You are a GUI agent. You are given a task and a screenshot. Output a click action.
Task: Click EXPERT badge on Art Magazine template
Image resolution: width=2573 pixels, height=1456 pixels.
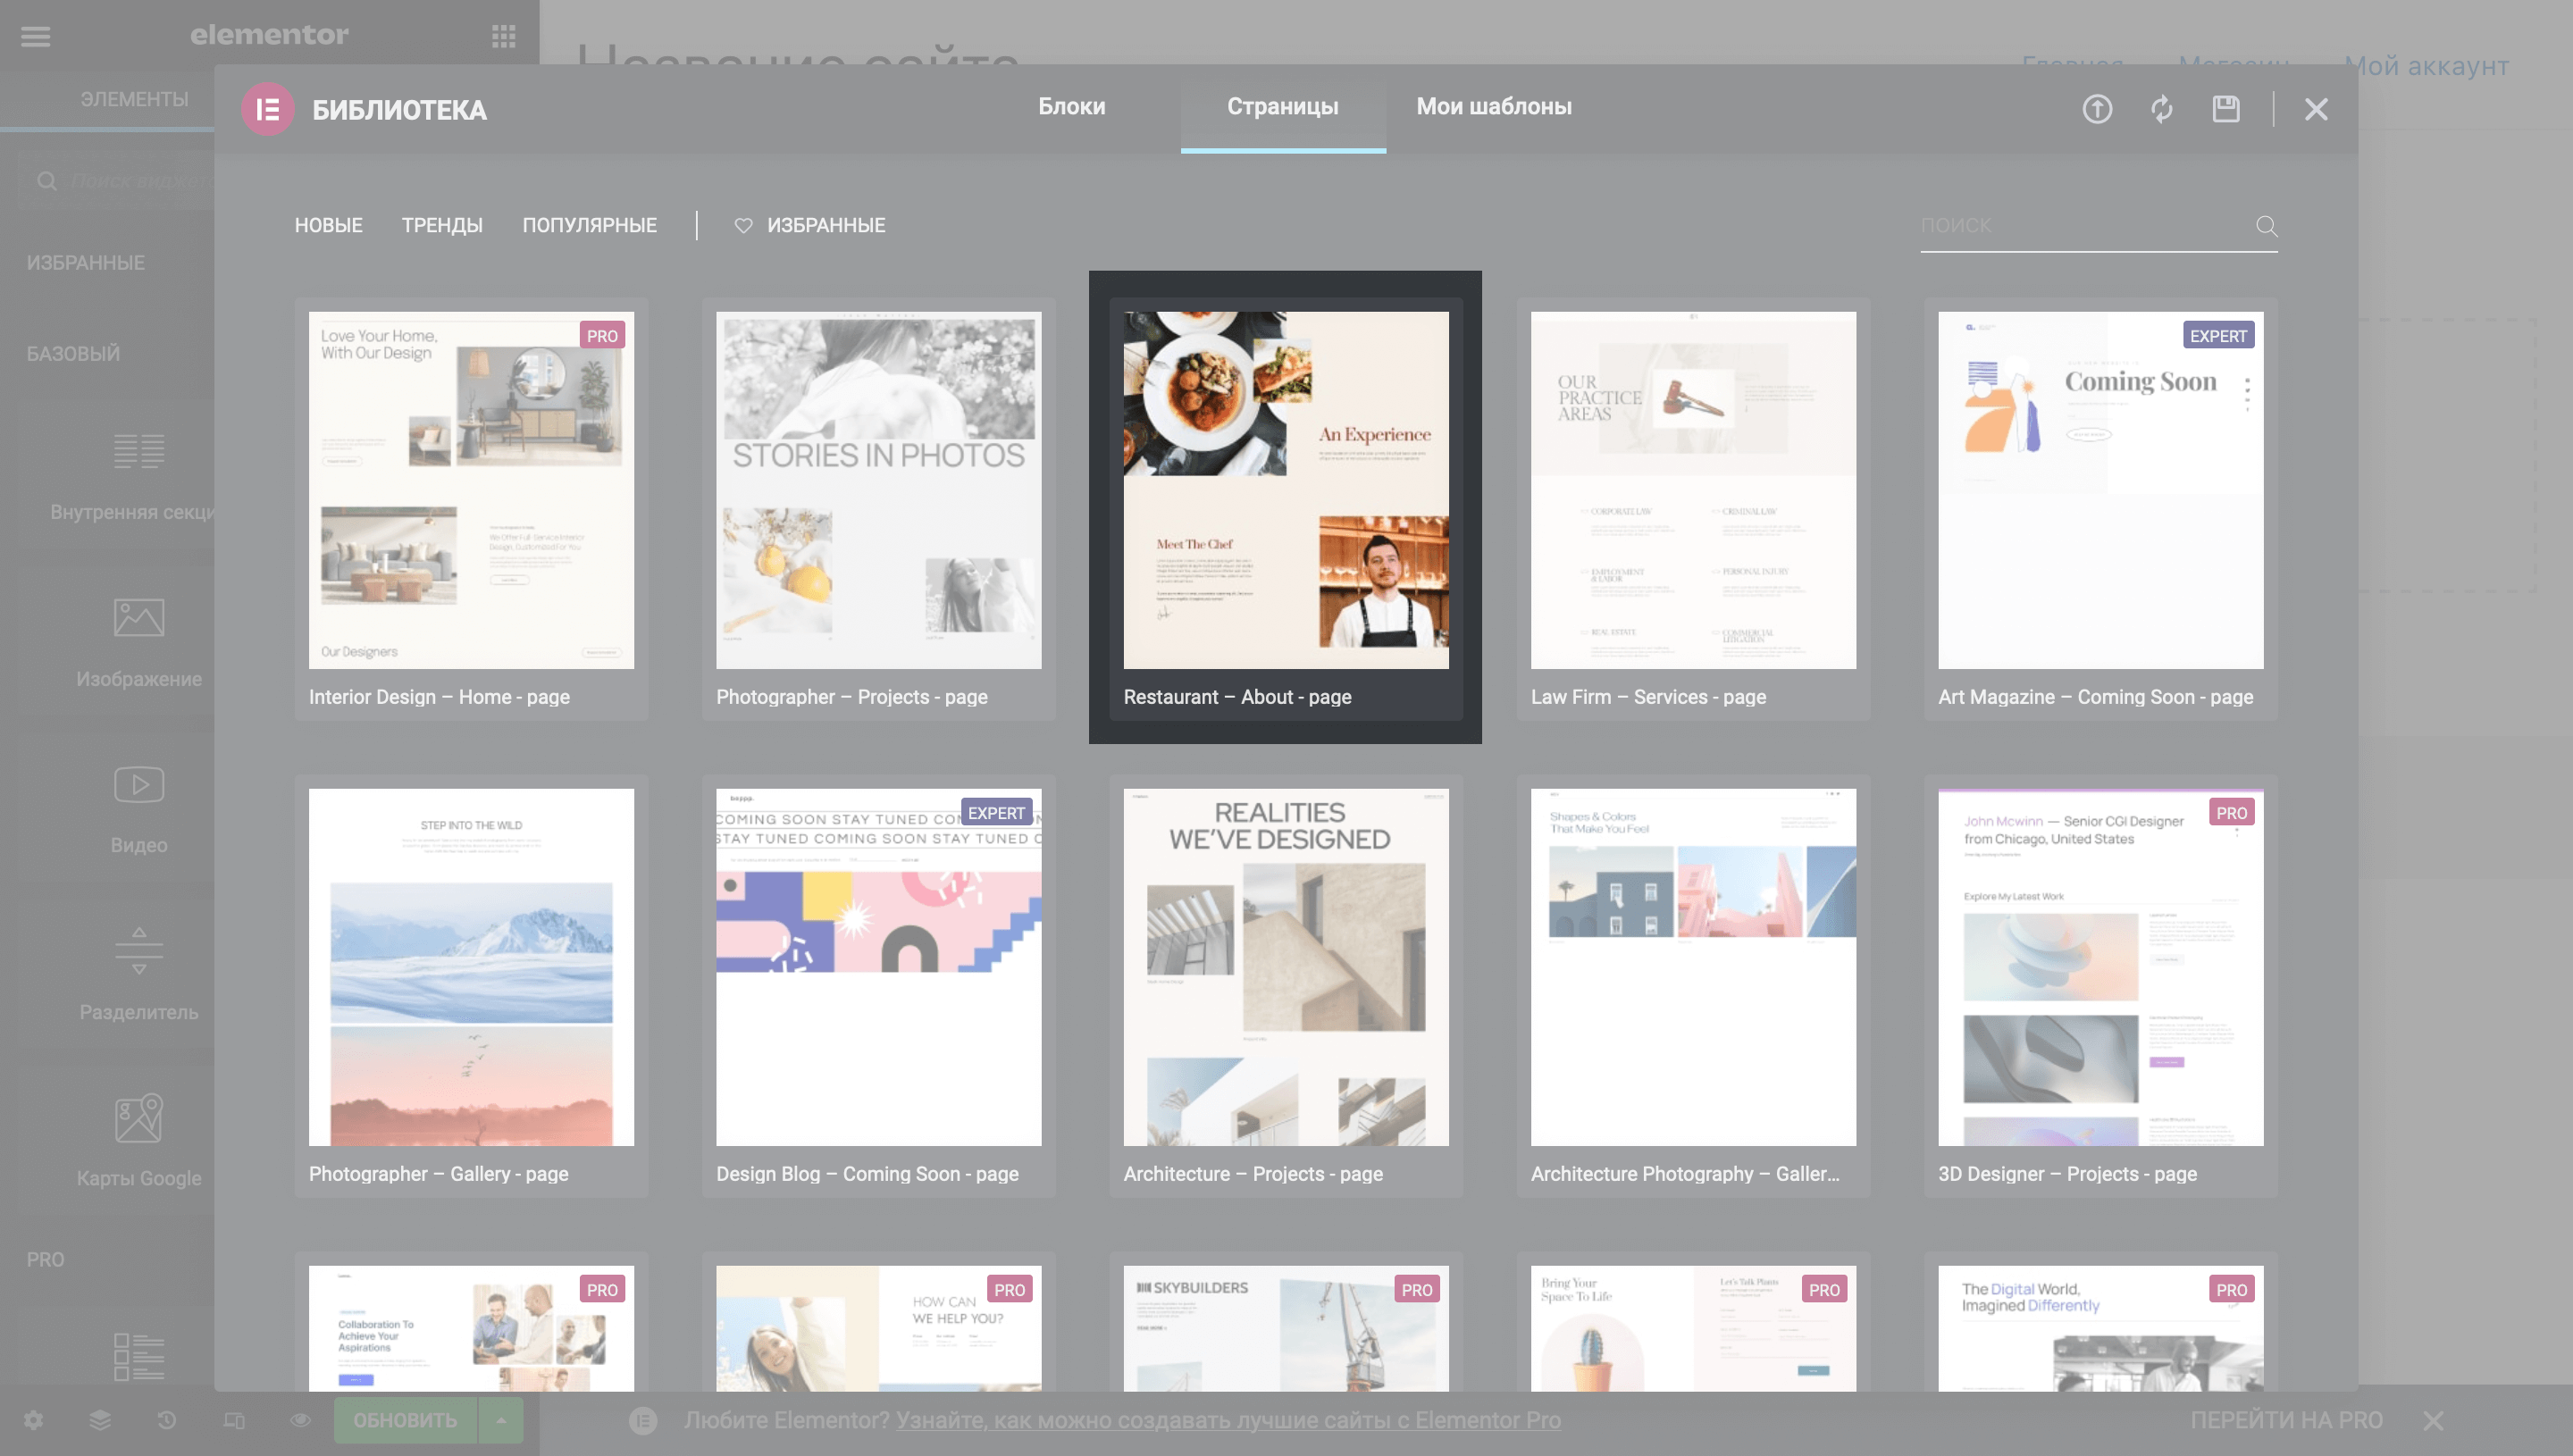(2218, 336)
